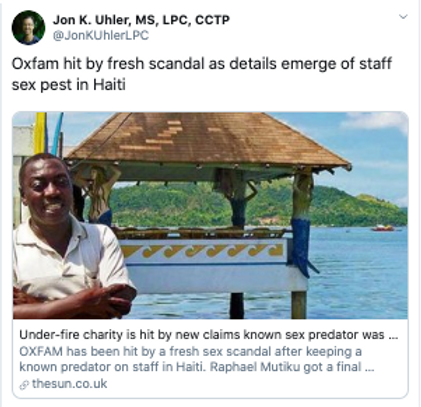The width and height of the screenshot is (421, 407).
Task: Click the yellow pole at the photo's top left
Action: tap(40, 133)
